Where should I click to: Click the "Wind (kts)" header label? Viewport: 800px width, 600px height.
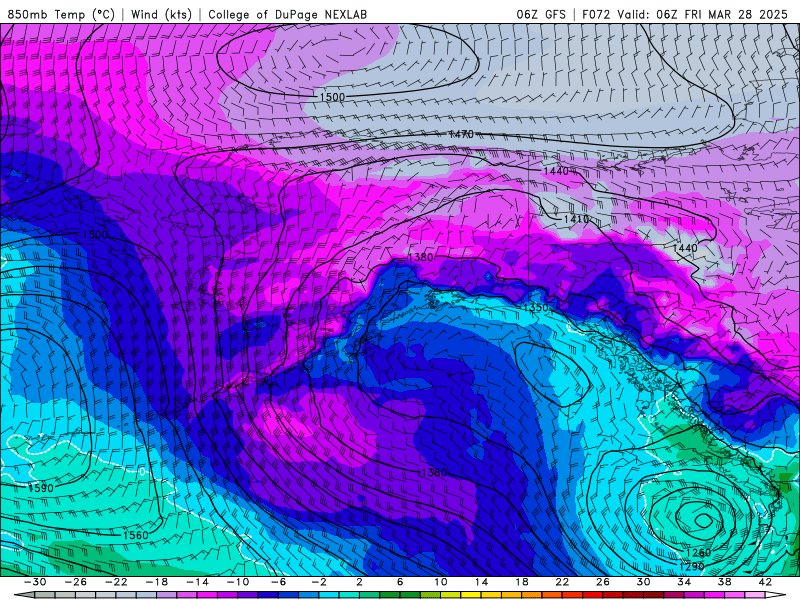(161, 14)
